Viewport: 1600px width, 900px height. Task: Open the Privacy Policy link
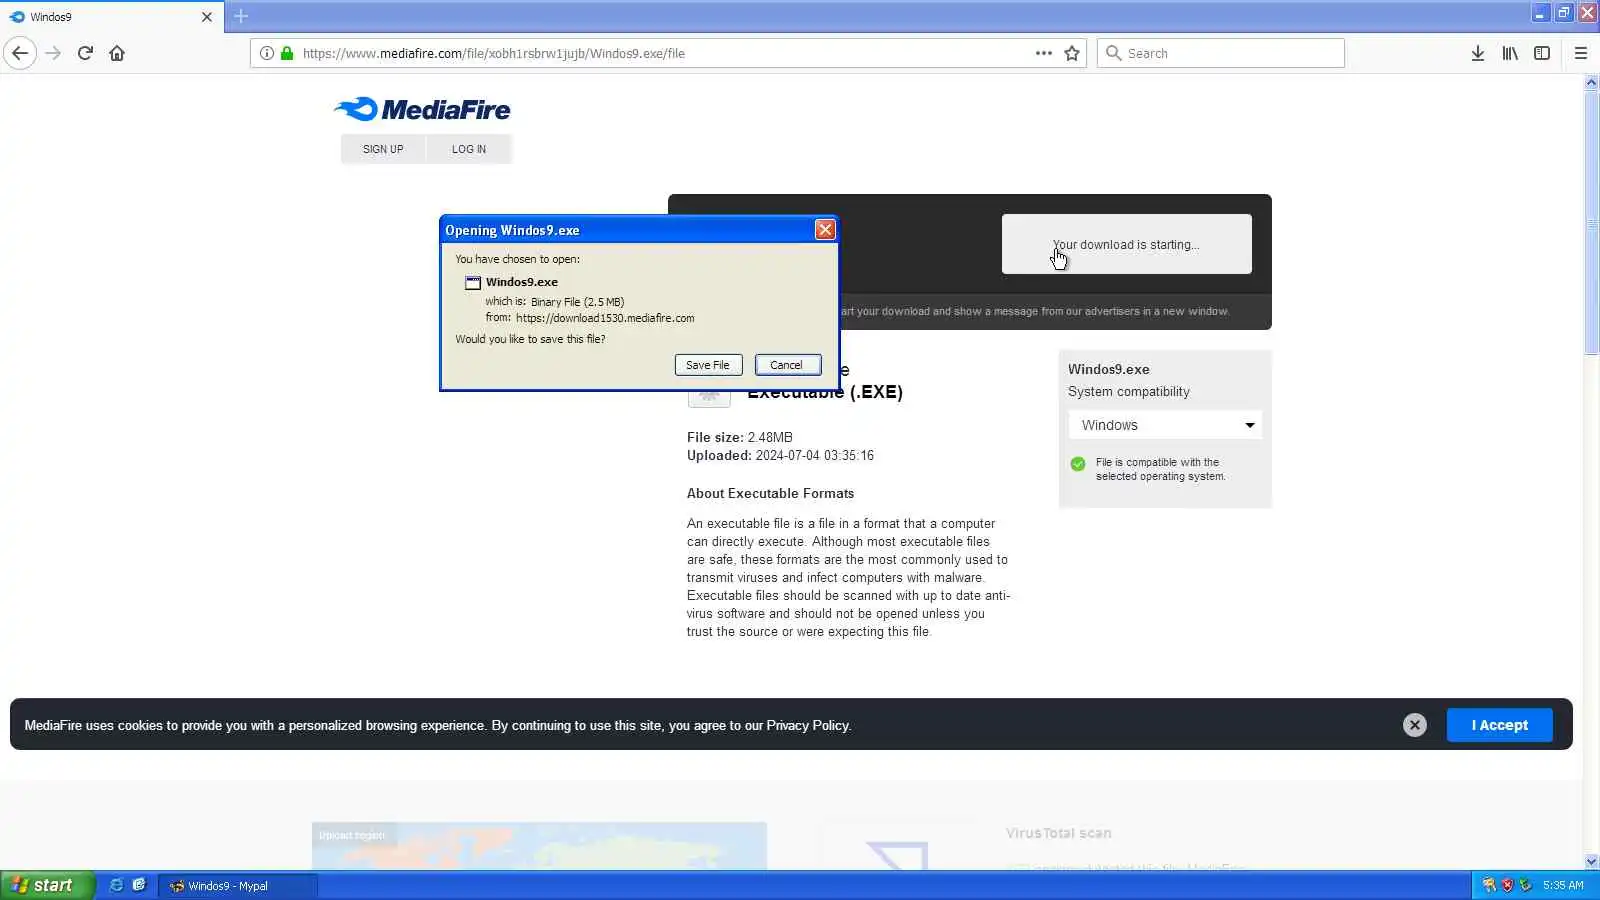[808, 725]
